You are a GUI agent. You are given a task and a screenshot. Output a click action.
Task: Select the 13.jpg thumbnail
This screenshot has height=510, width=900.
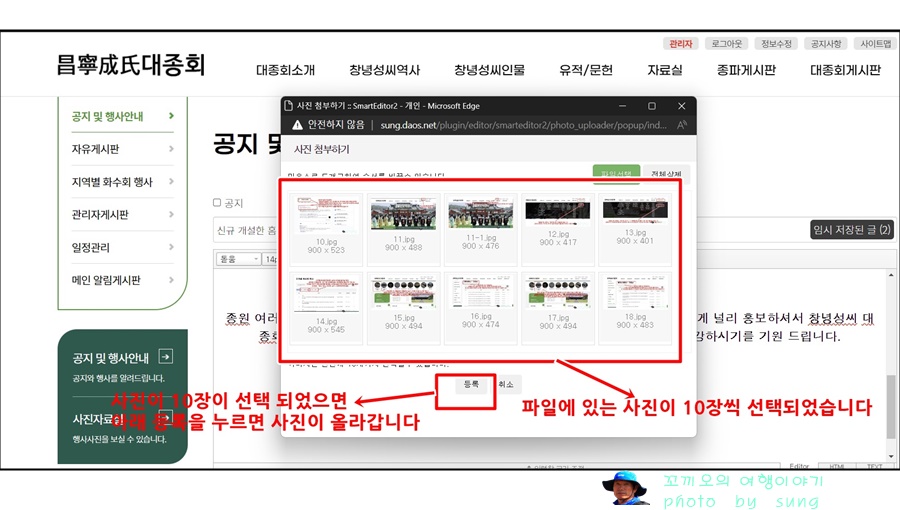coord(635,229)
